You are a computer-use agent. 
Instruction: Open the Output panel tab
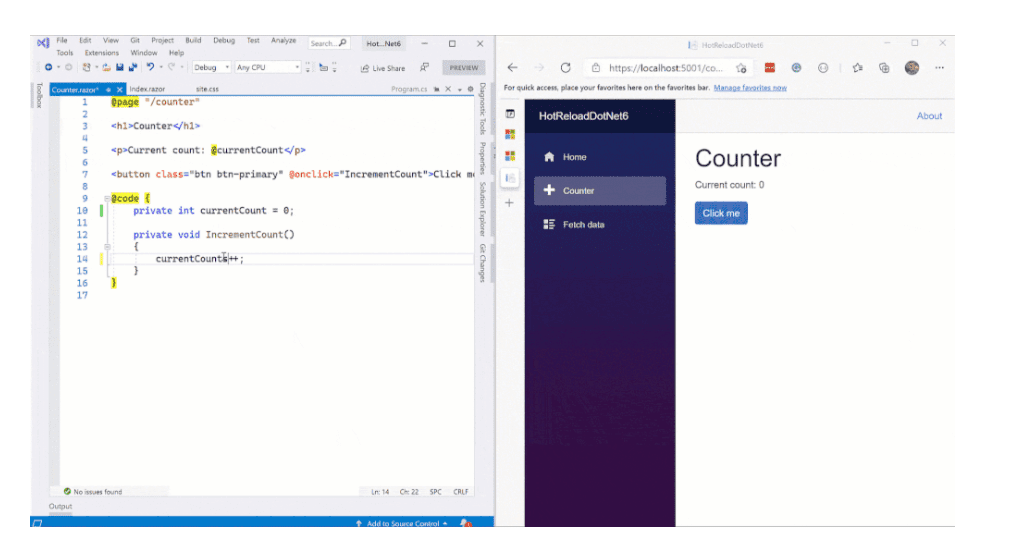(x=60, y=507)
